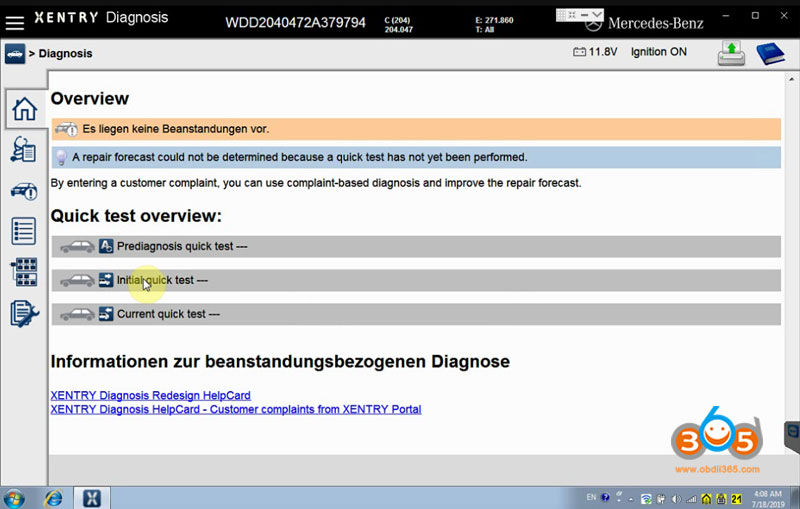Click the yellow house tray icon

(x=706, y=499)
